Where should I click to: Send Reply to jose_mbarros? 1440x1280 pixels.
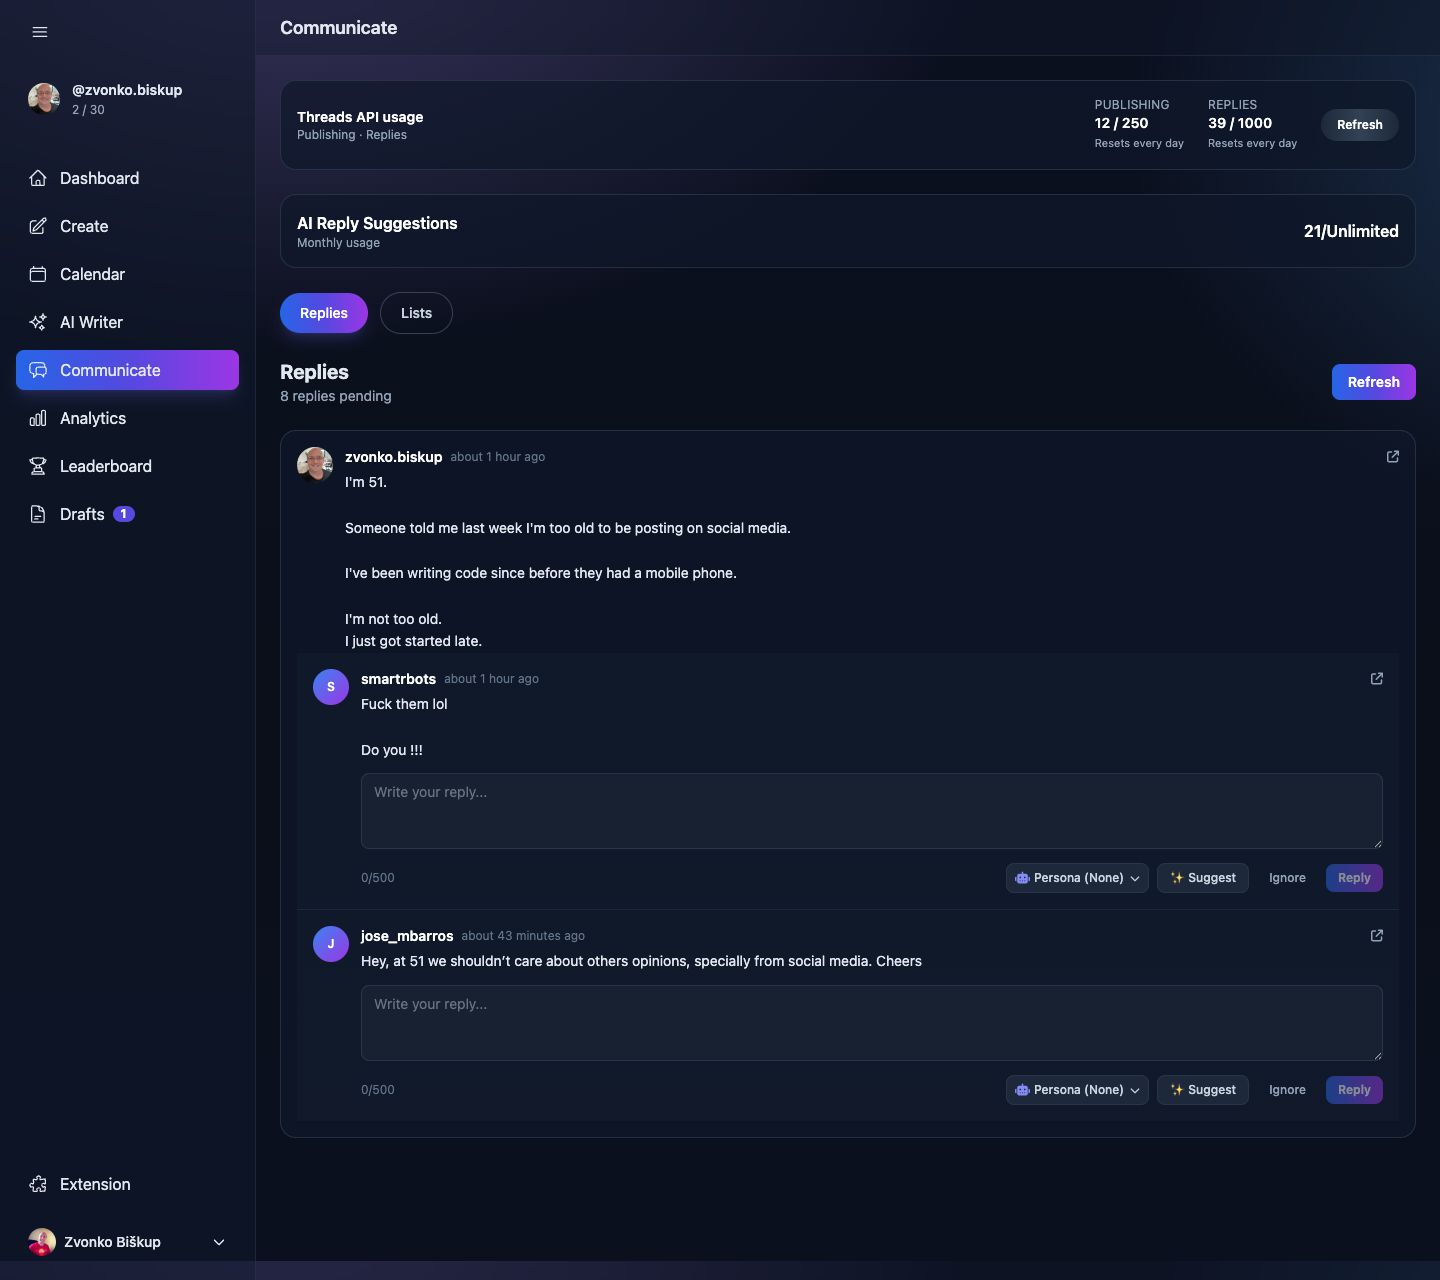coord(1354,1090)
